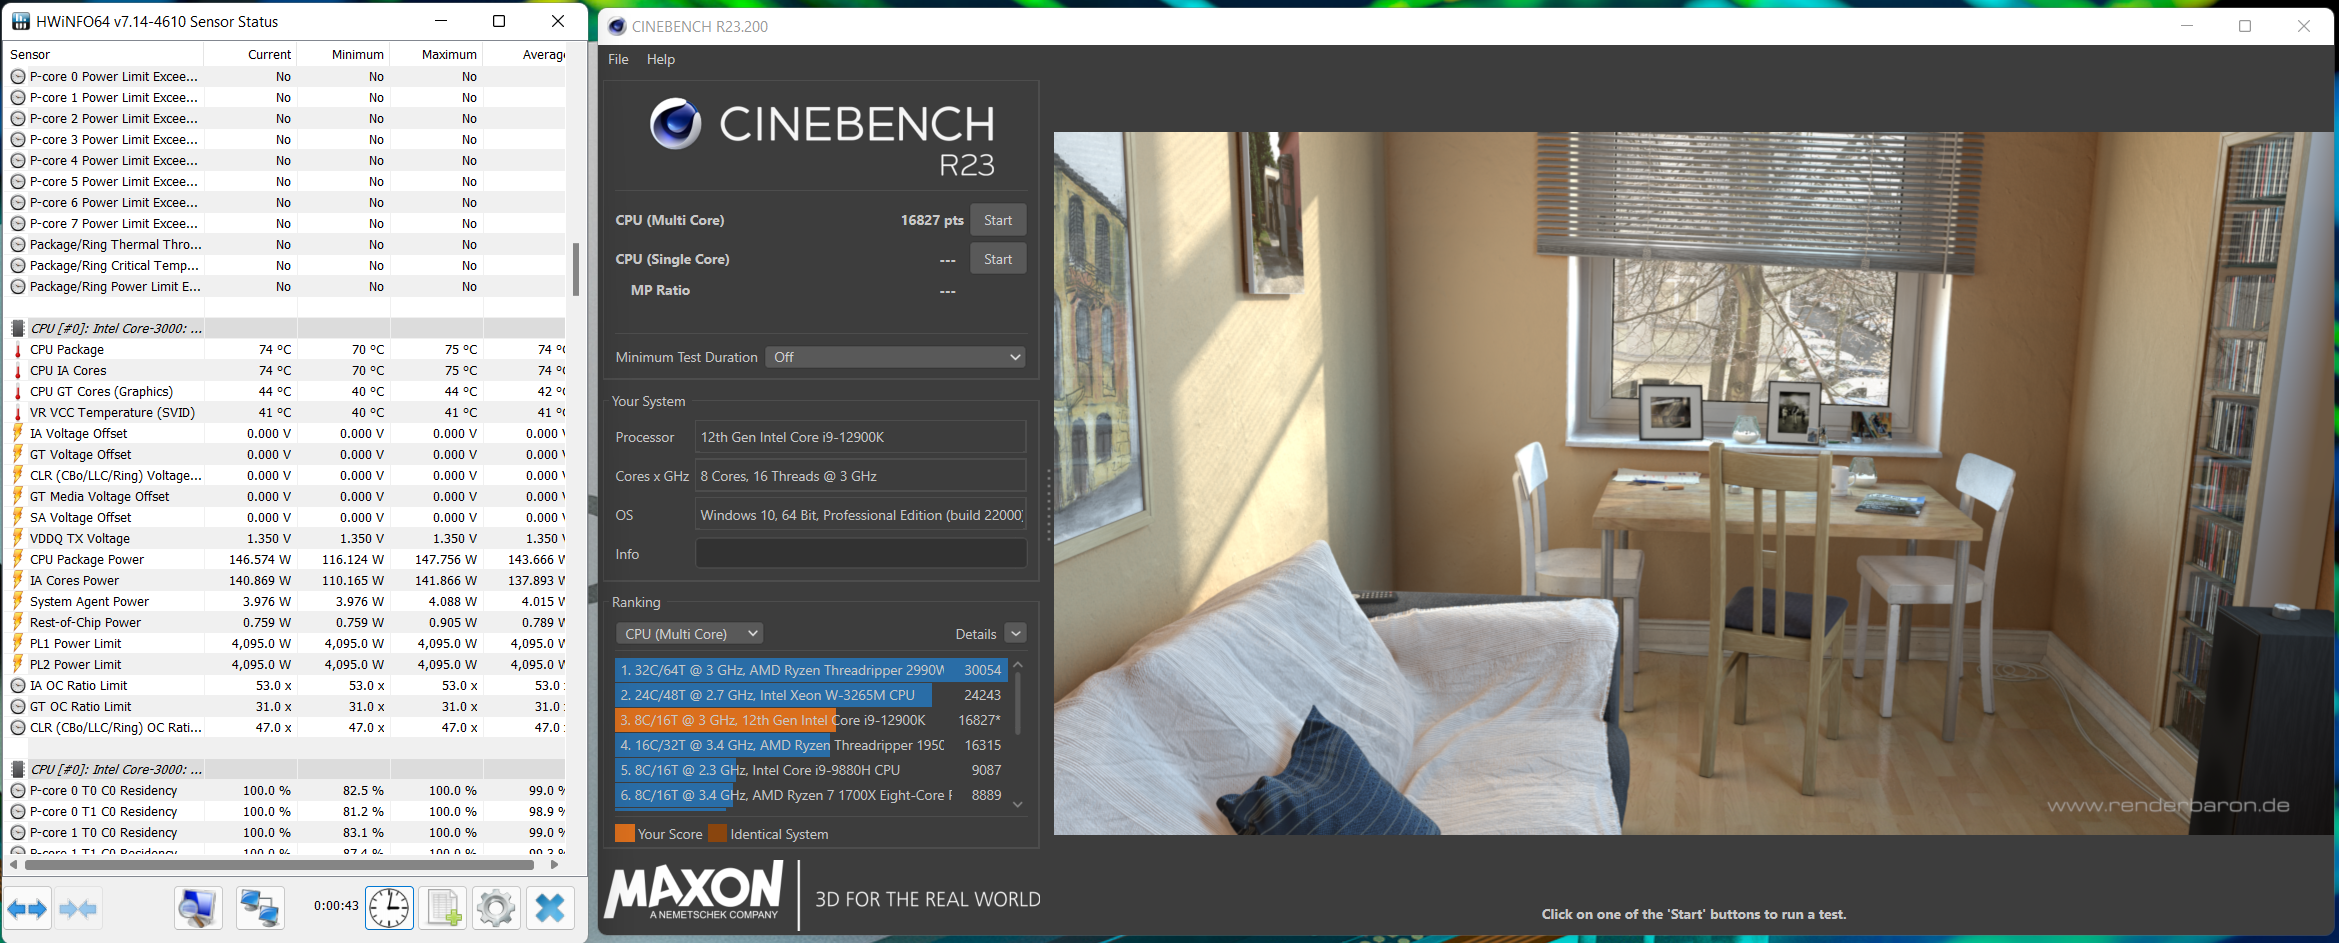Select the Rest-of-Chip Power sensor row
The height and width of the screenshot is (943, 2339).
(286, 622)
